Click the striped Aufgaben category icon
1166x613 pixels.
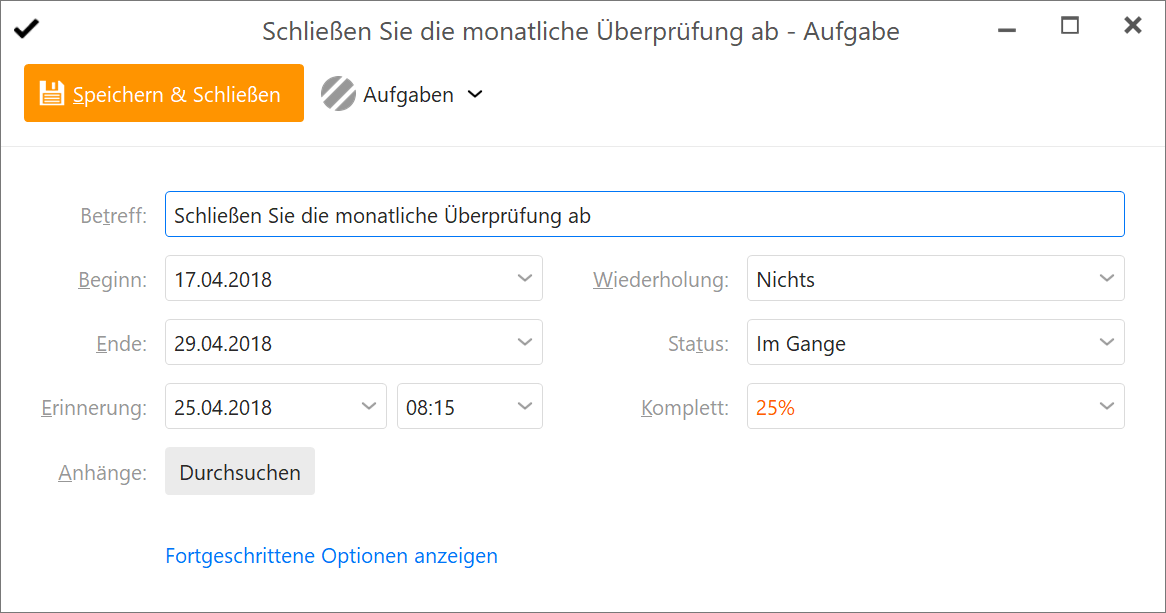[338, 94]
